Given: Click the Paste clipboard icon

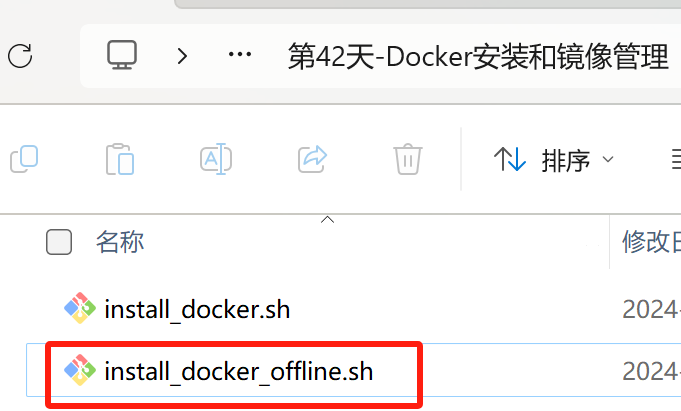Looking at the screenshot, I should [120, 159].
